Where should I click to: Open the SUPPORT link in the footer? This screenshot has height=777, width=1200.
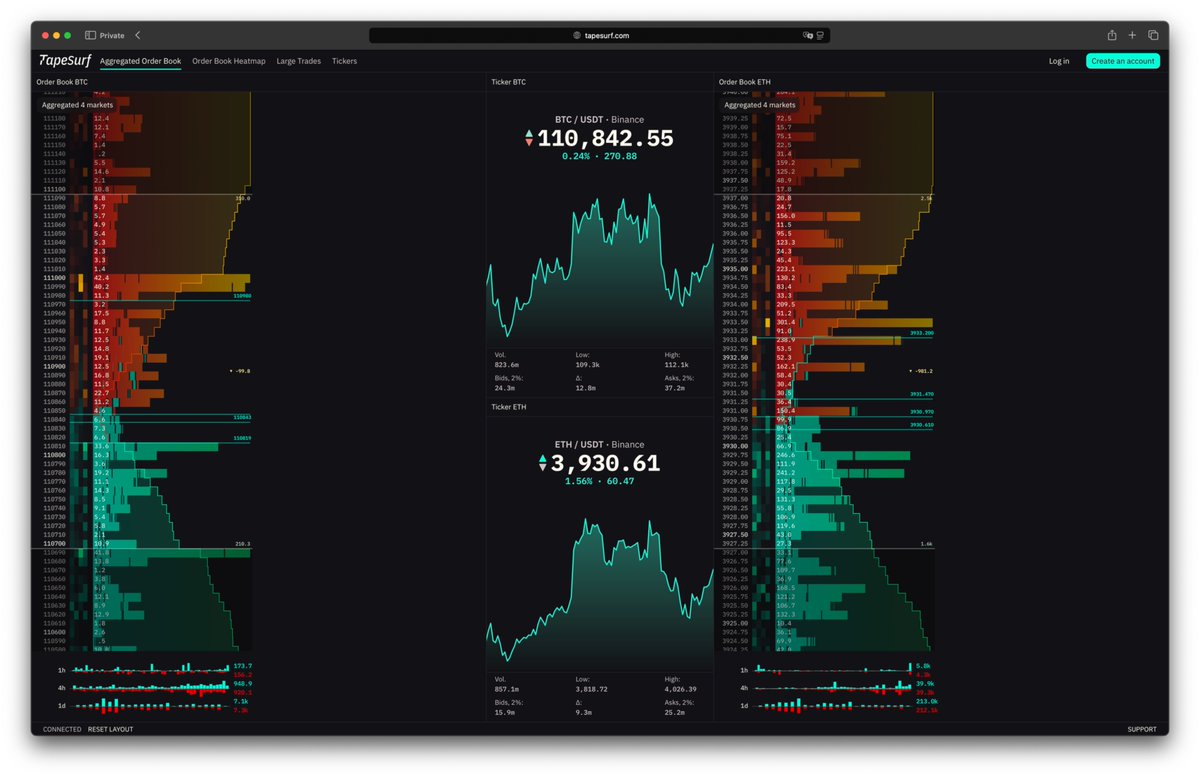(1142, 729)
